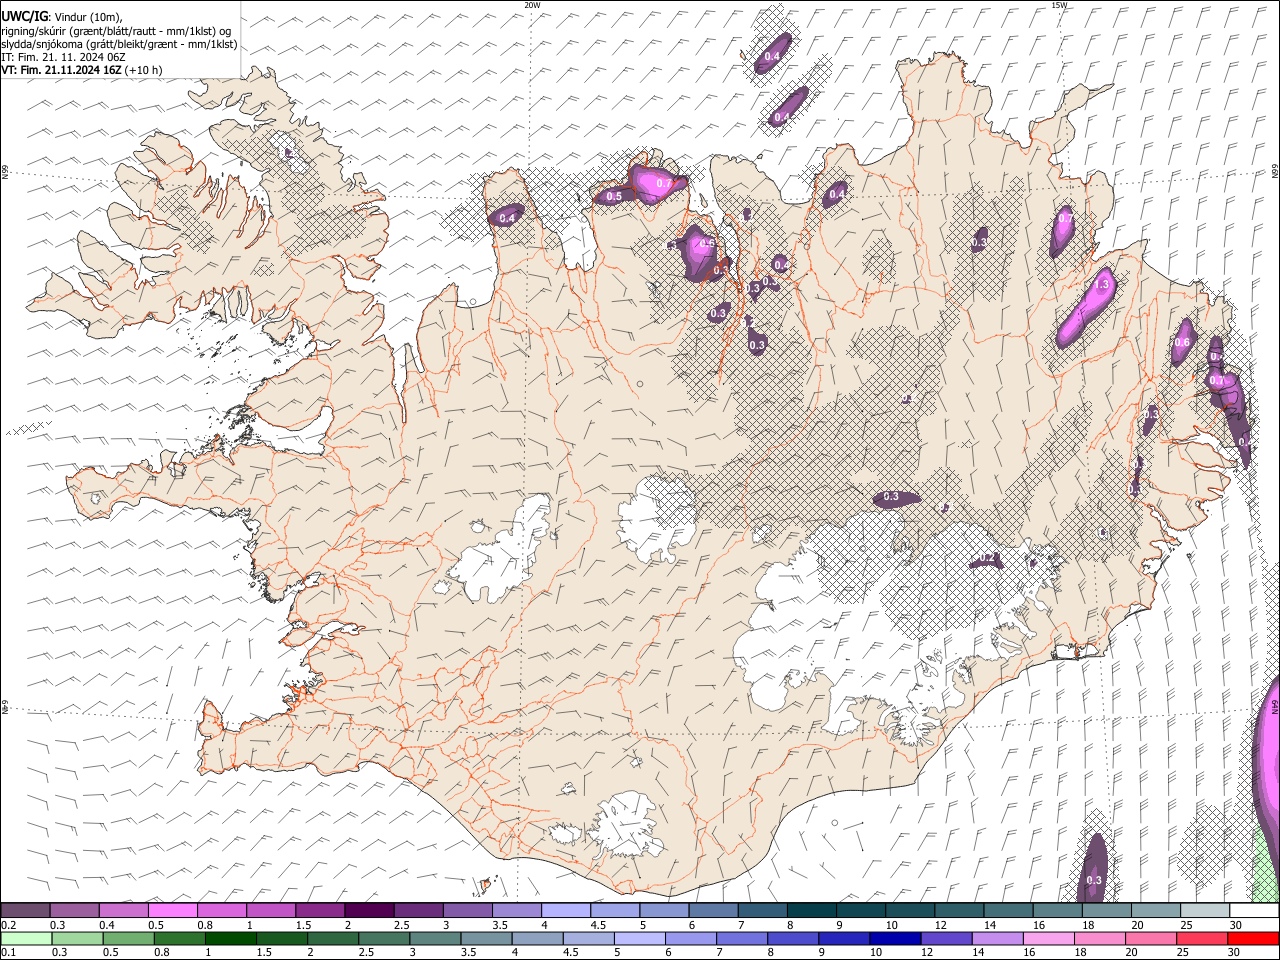Select the darkest green 1–1.5 swatch, lower legend

pos(232,939)
